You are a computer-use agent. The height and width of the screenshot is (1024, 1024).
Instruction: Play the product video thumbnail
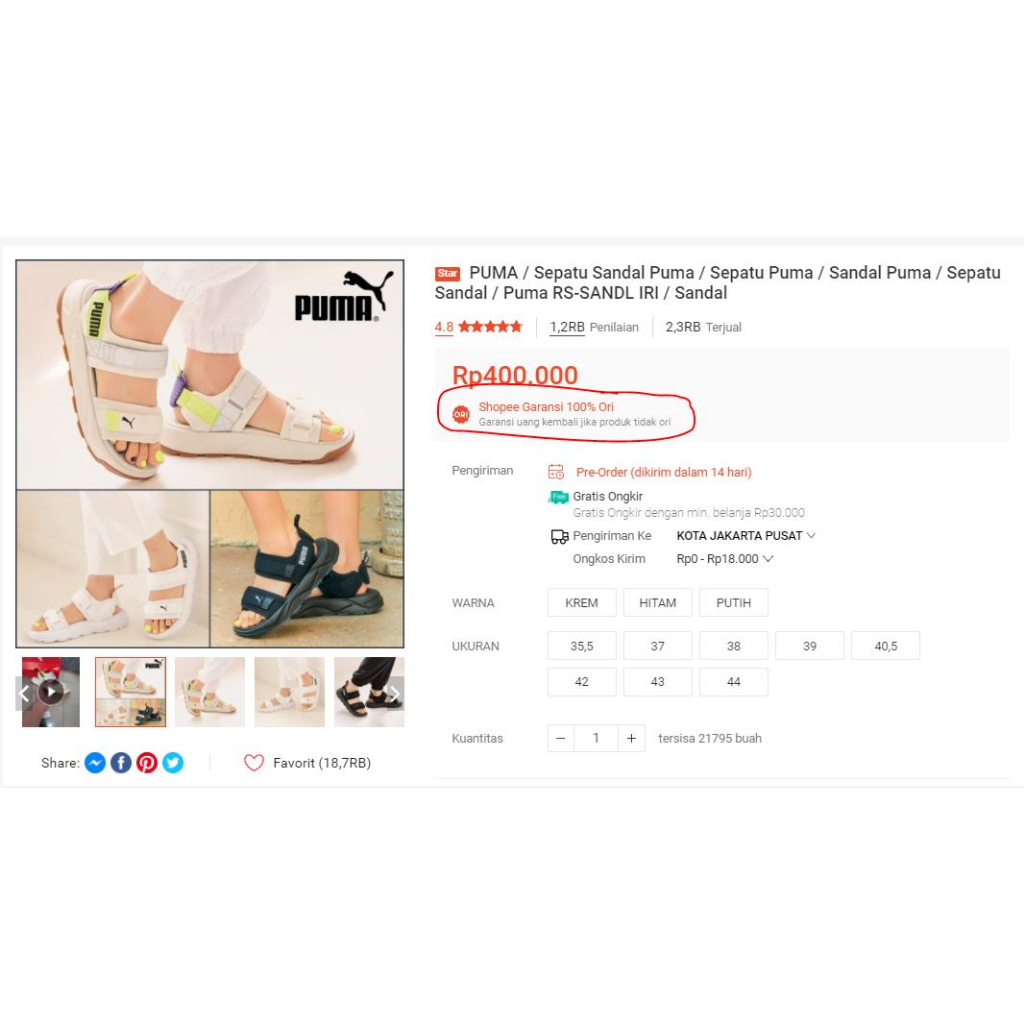[51, 692]
